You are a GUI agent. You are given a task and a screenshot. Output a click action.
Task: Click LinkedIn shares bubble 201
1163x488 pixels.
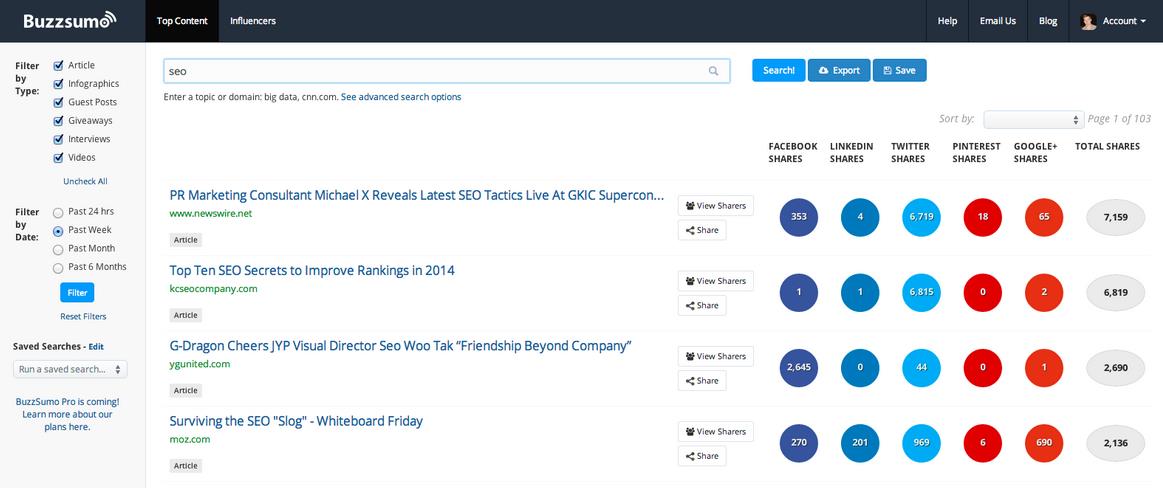(x=860, y=443)
